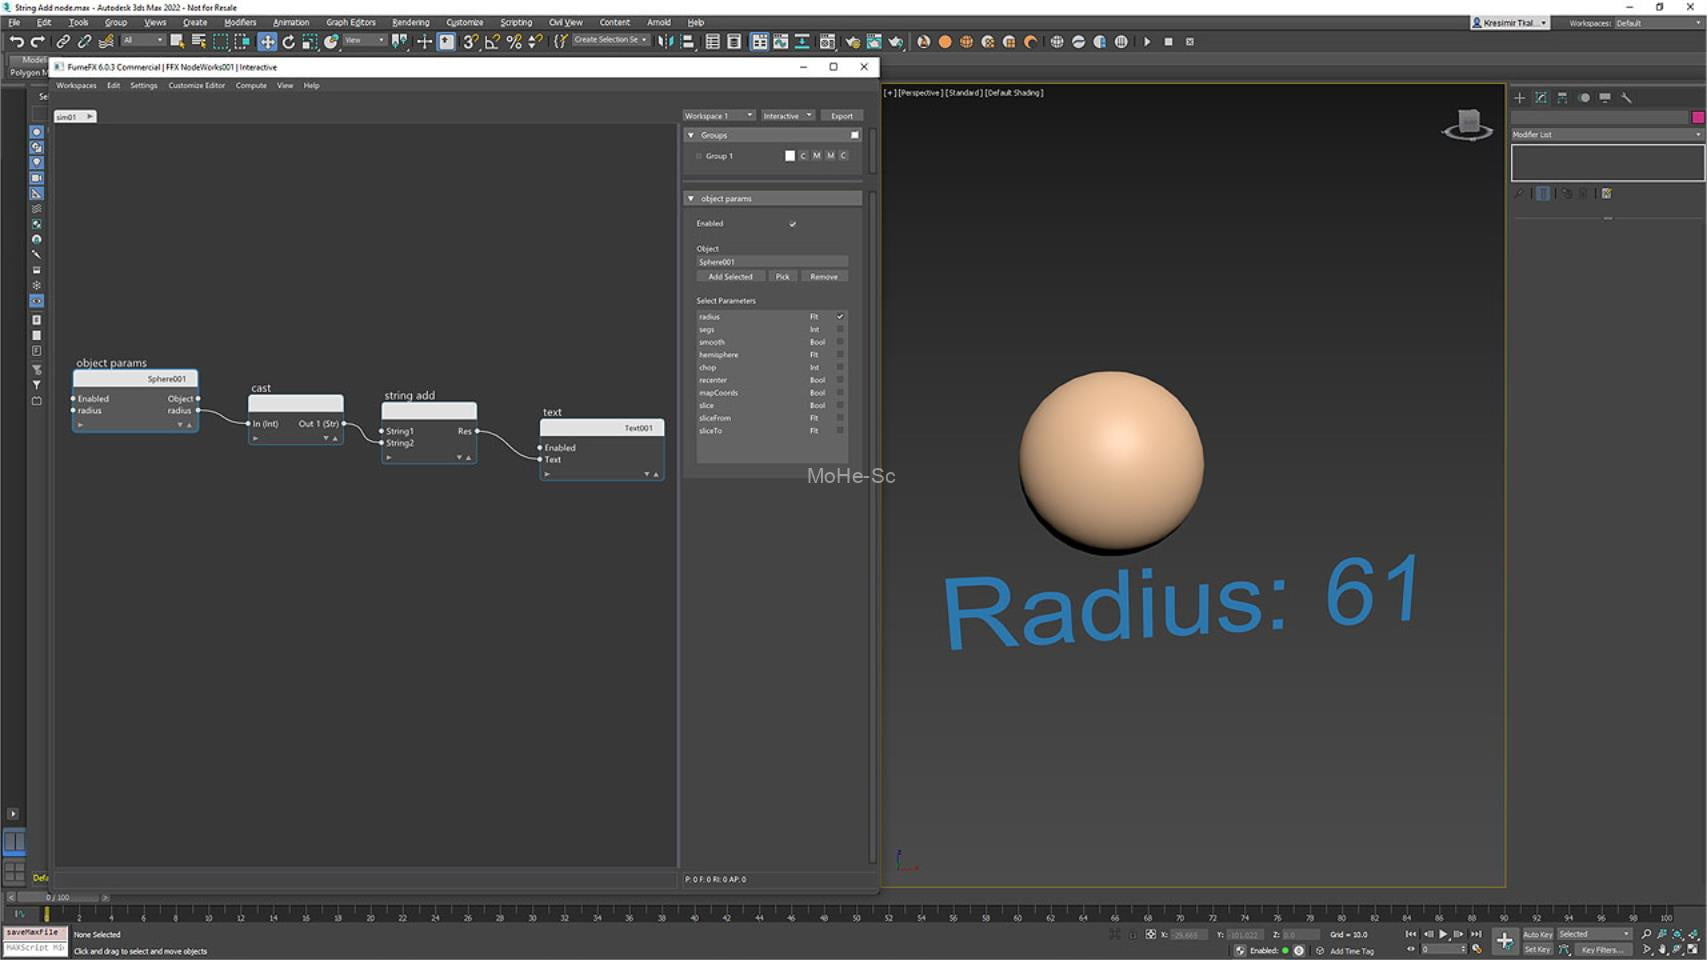Viewport: 1707px width, 960px height.
Task: Collapse the object params rollout
Action: (x=691, y=199)
